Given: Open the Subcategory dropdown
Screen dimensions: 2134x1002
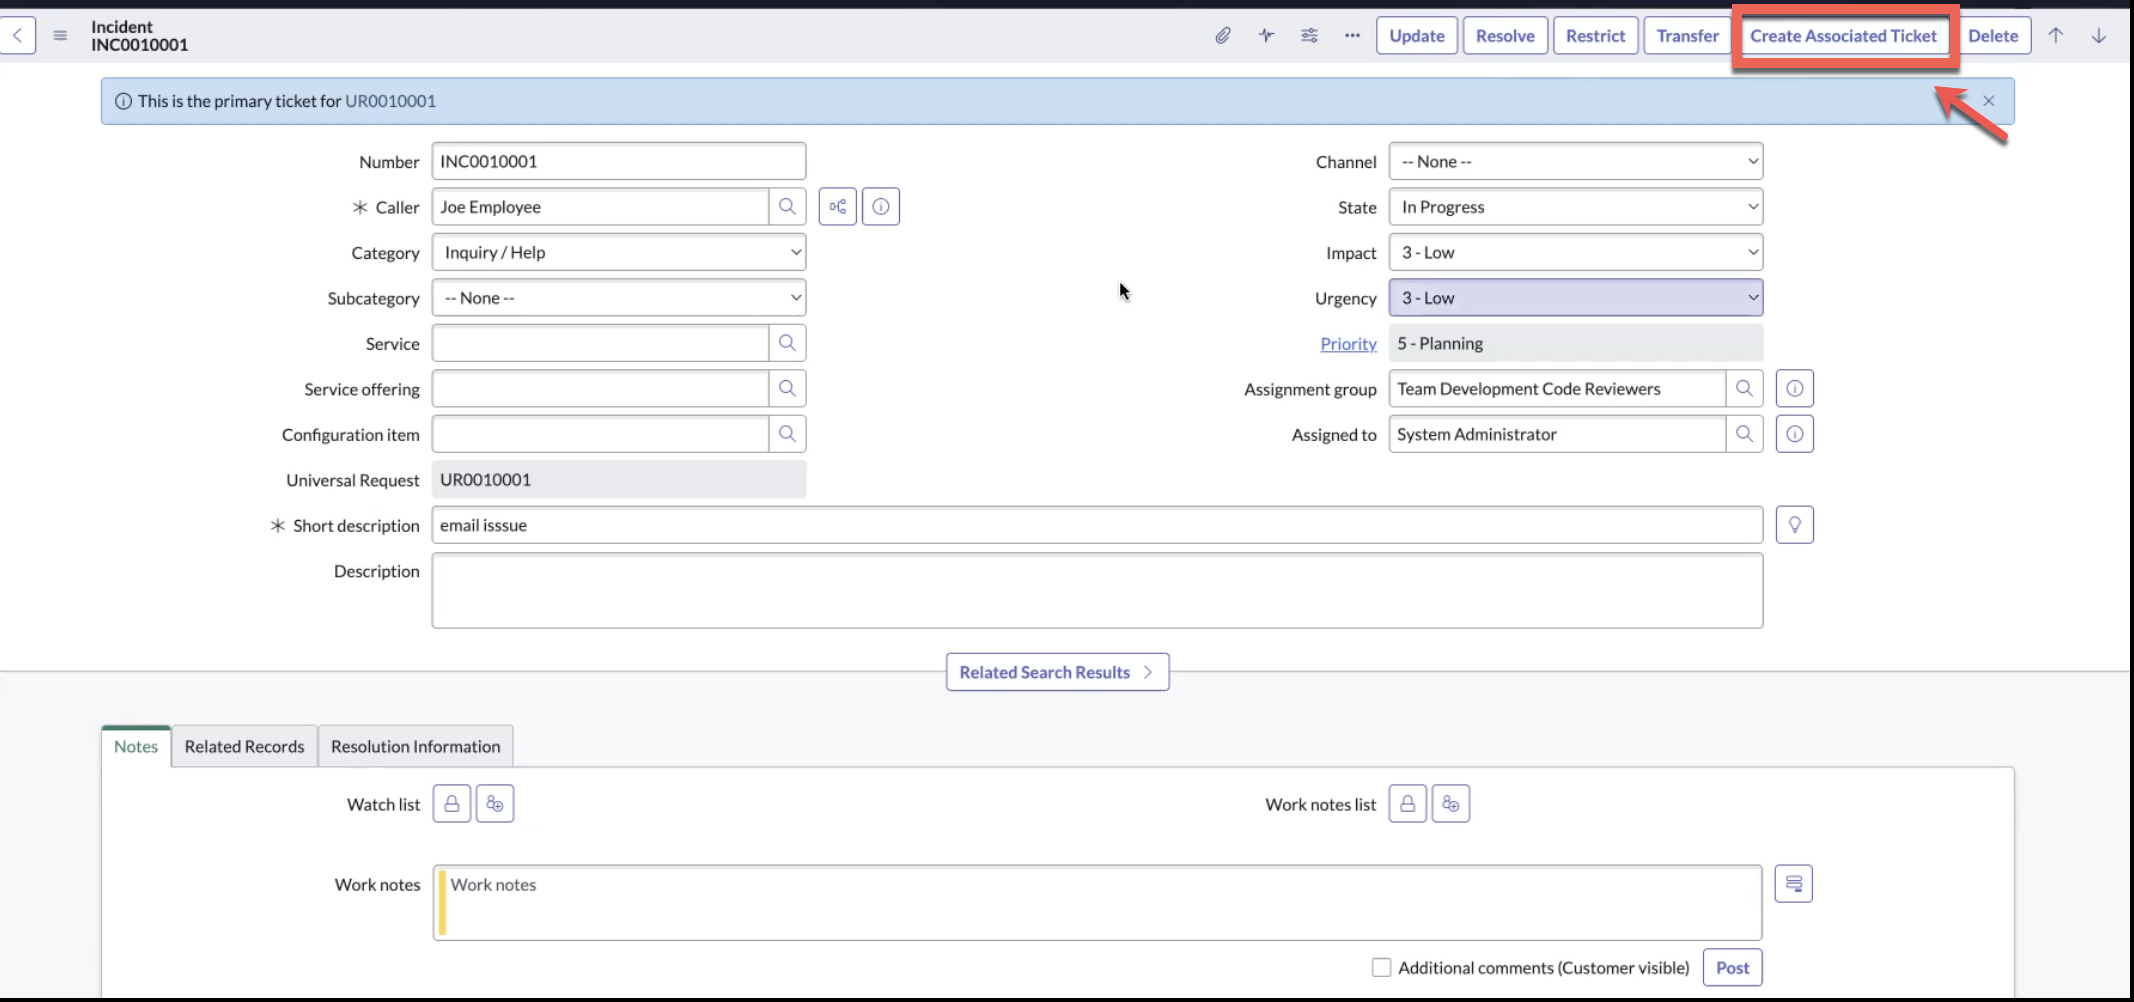Looking at the screenshot, I should [619, 298].
